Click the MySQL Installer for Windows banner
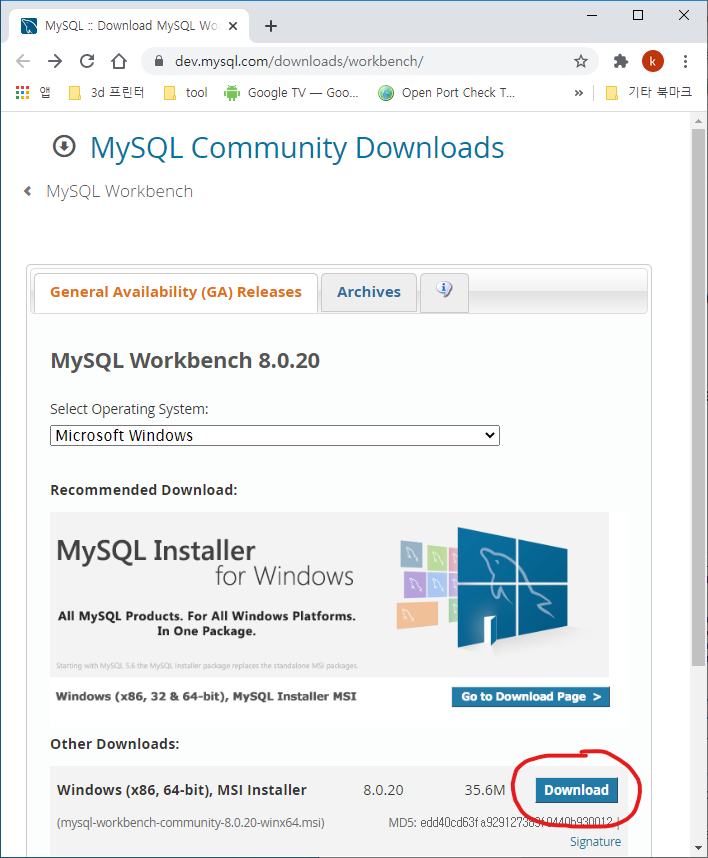Image resolution: width=708 pixels, height=858 pixels. click(329, 594)
